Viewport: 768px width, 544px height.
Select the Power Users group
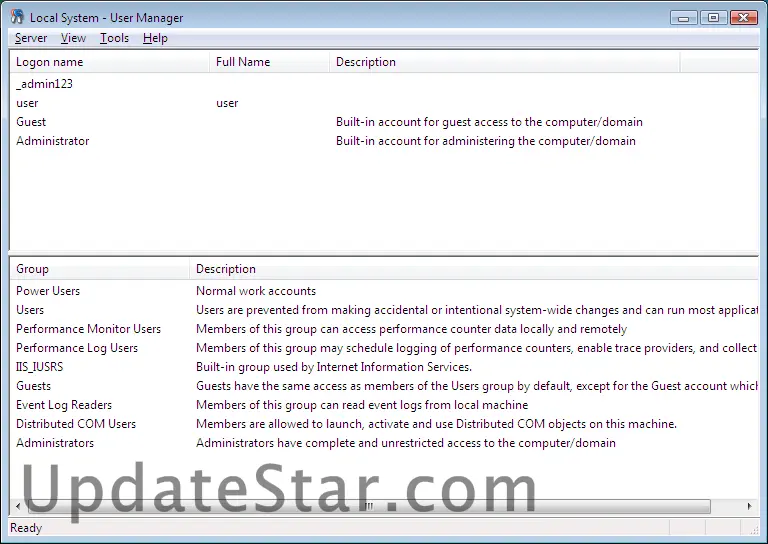[x=48, y=291]
